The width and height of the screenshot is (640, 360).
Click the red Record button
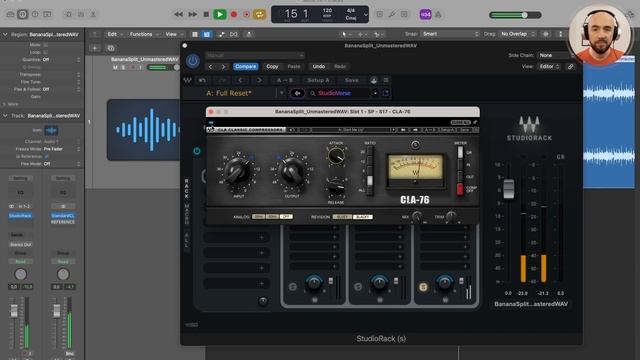pyautogui.click(x=234, y=14)
